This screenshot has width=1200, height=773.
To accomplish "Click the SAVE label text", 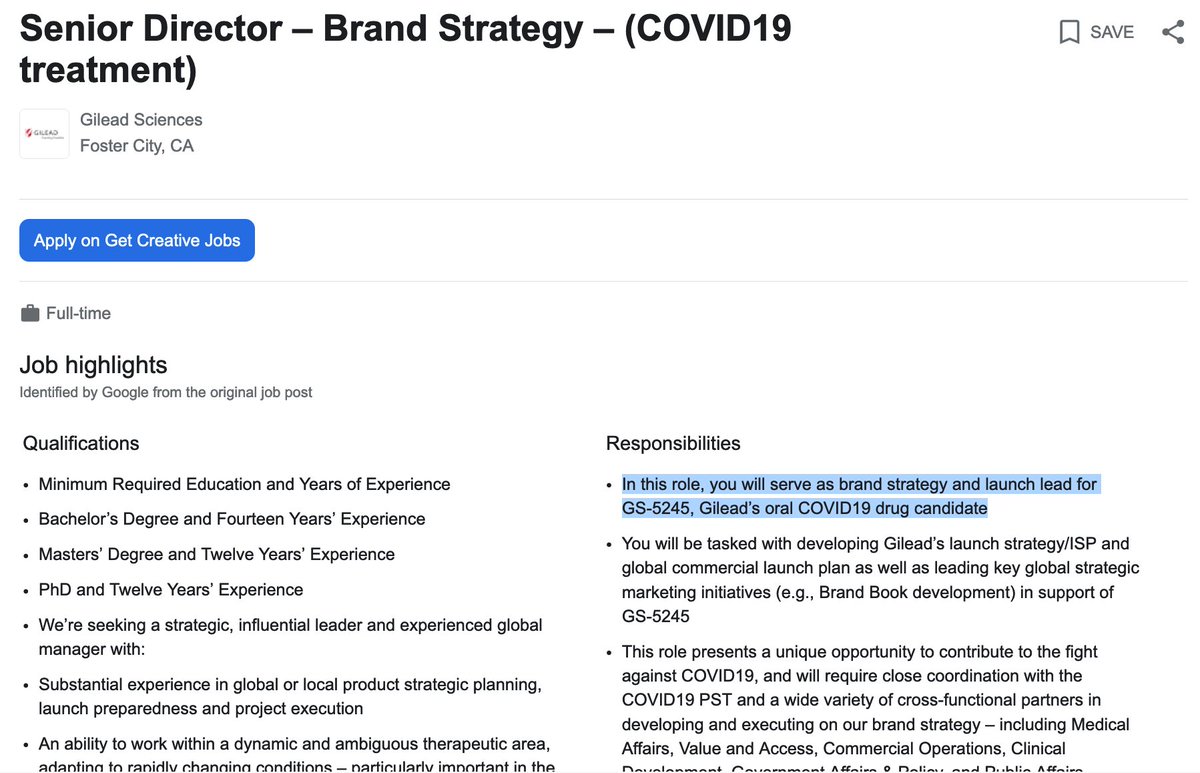I will click(1111, 33).
